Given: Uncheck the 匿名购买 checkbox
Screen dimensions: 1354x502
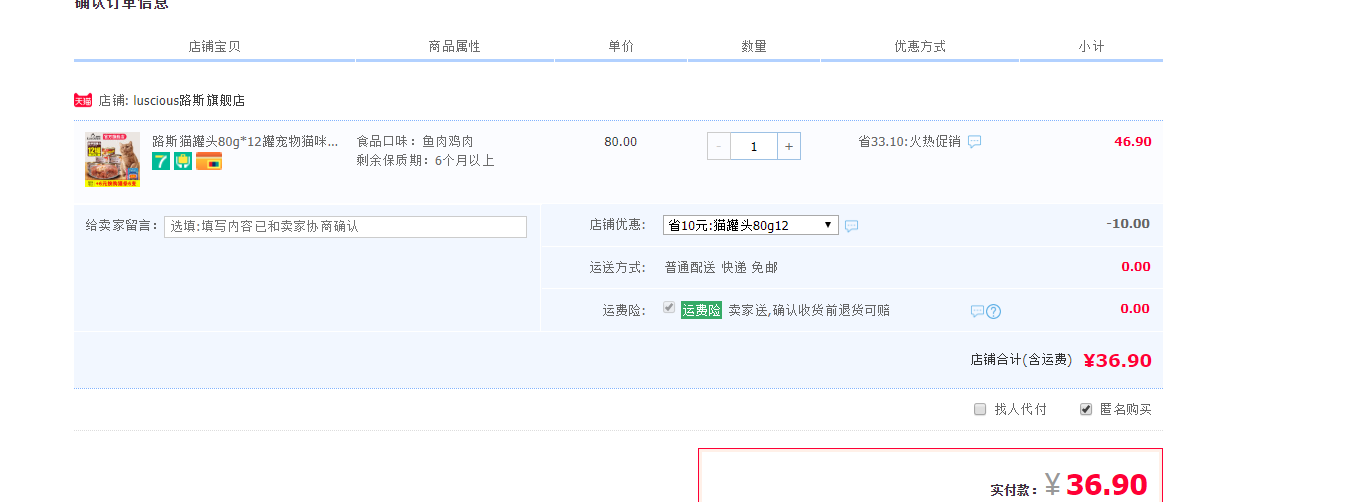Looking at the screenshot, I should click(1086, 409).
